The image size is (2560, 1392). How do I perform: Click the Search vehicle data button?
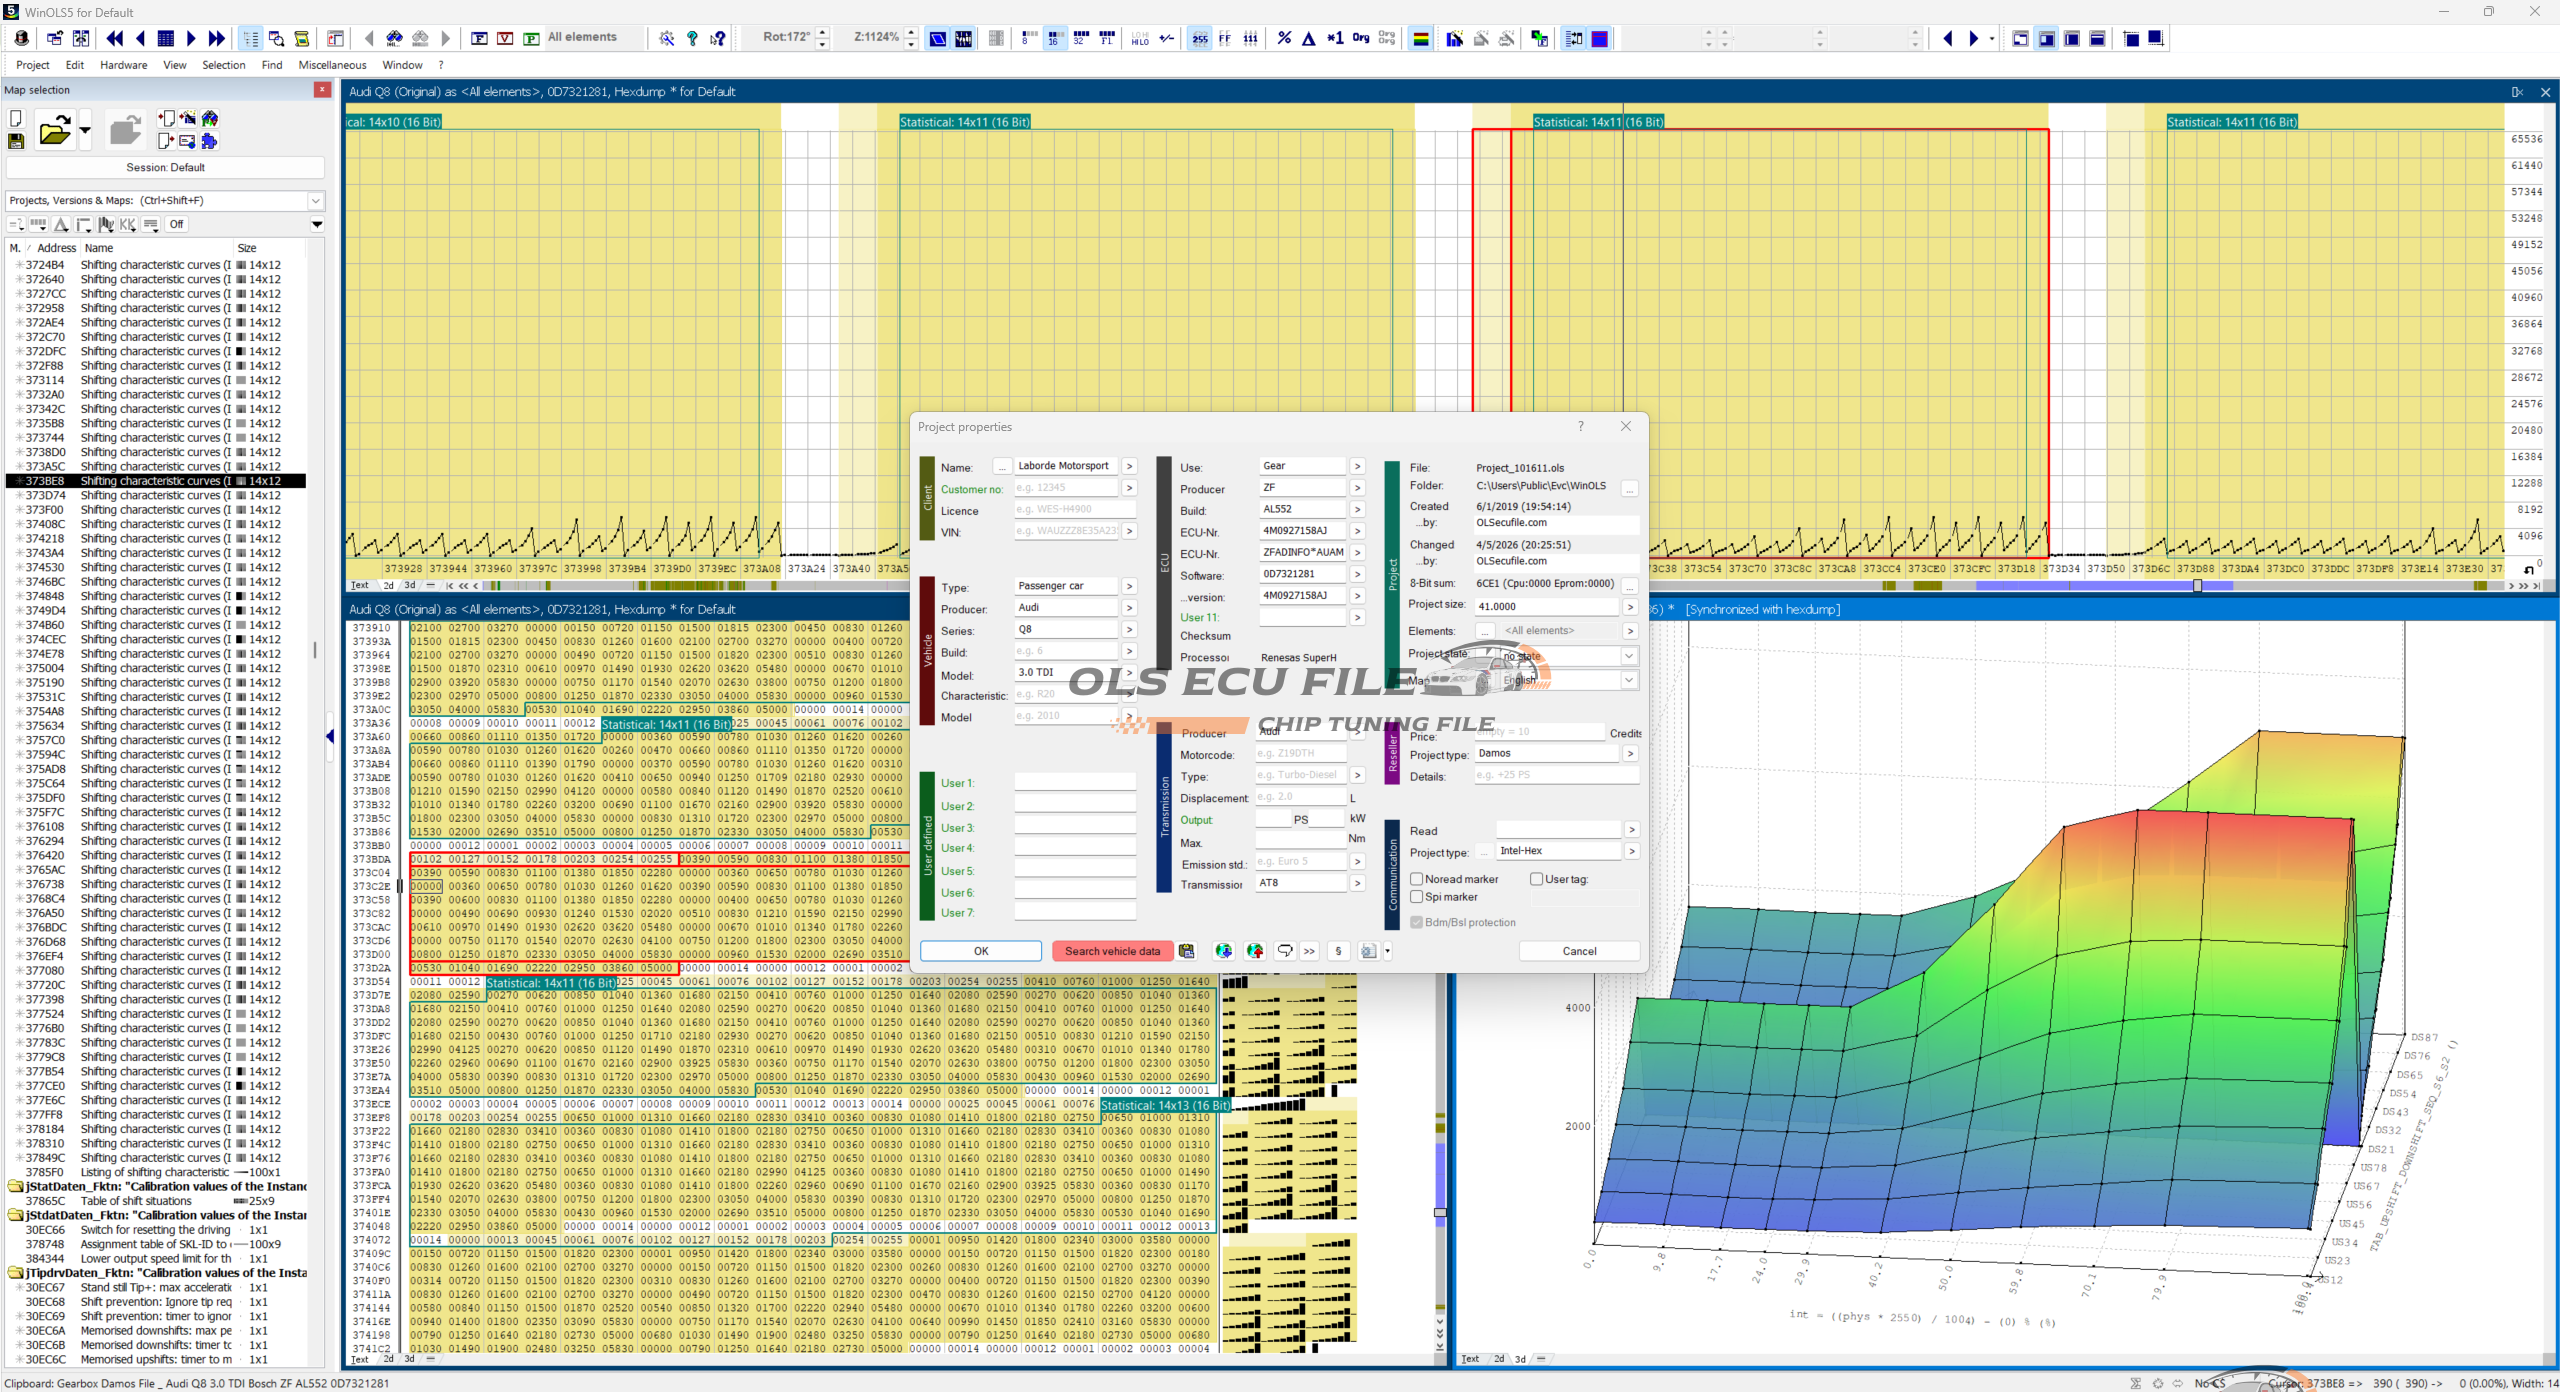[x=1112, y=951]
